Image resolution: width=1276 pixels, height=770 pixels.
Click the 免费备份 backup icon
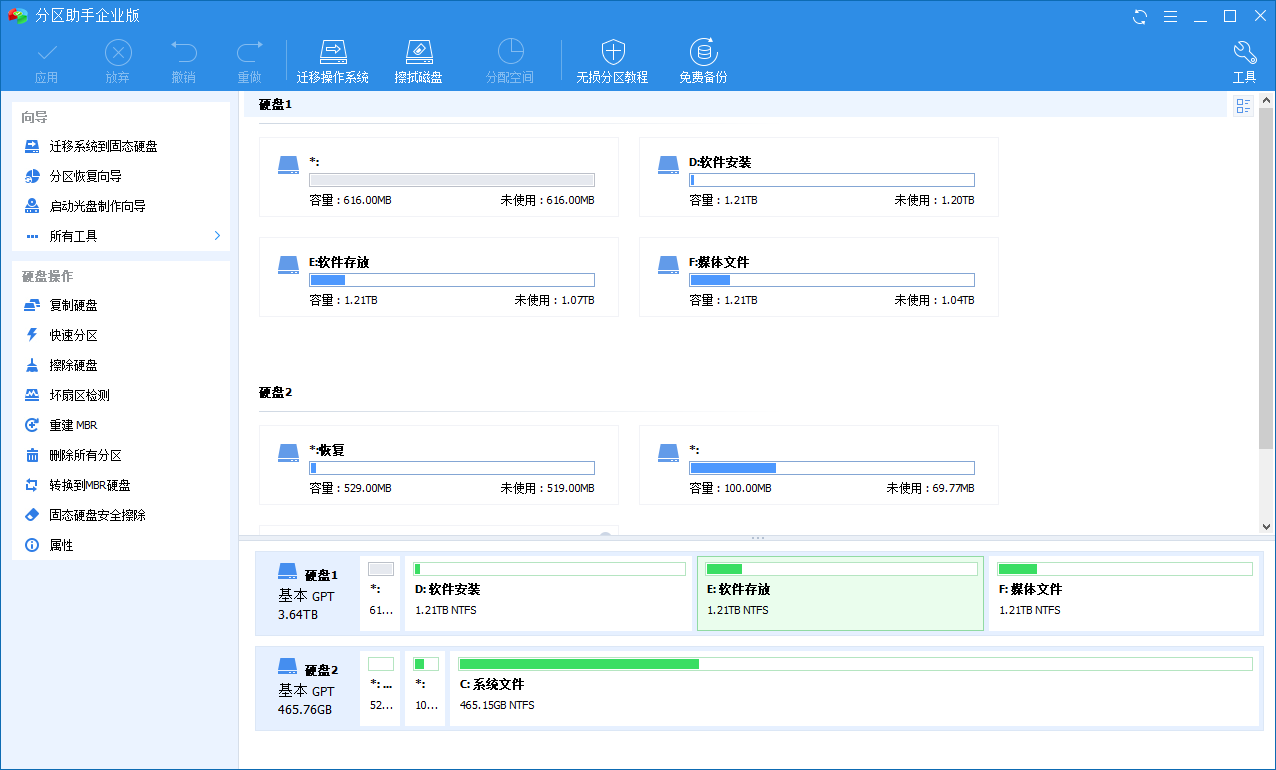tap(703, 61)
